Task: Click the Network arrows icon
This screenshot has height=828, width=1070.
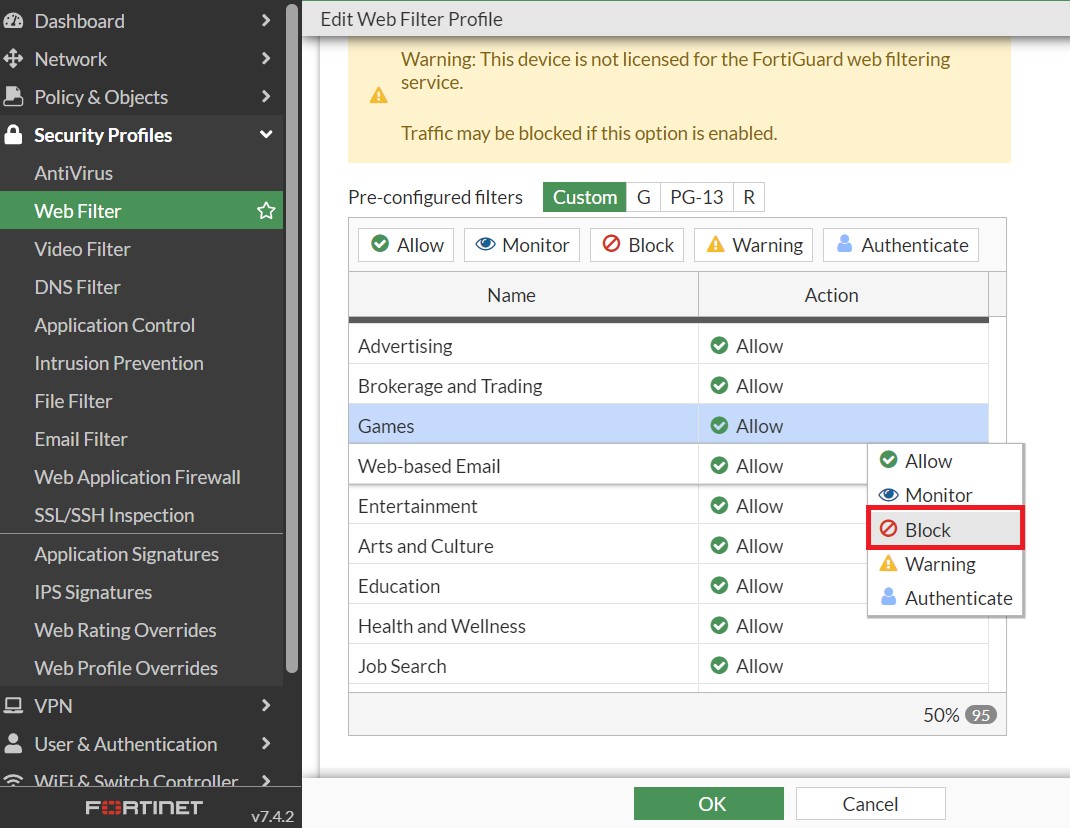Action: [x=13, y=59]
